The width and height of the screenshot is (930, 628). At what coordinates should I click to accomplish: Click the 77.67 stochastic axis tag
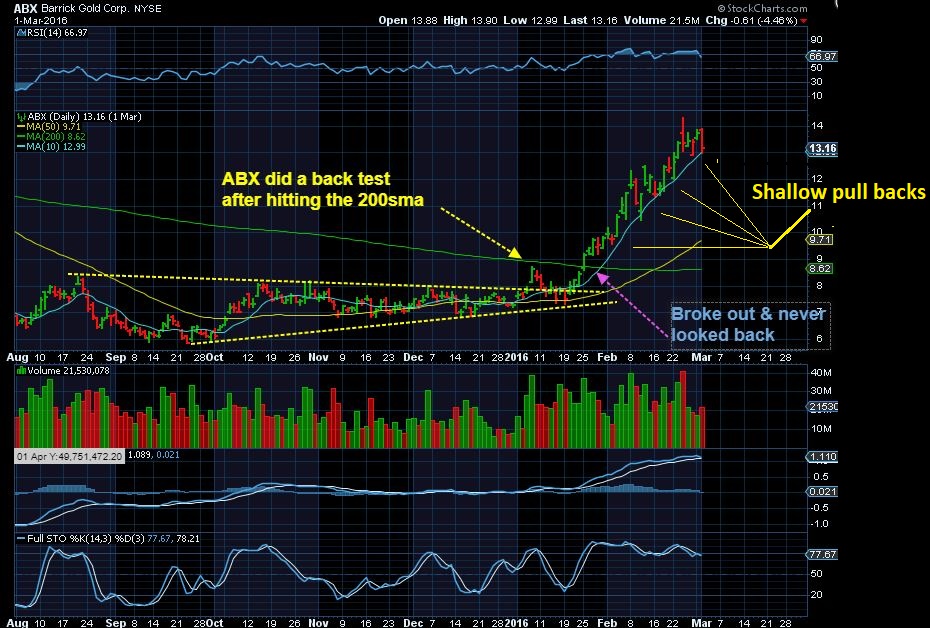pos(822,554)
